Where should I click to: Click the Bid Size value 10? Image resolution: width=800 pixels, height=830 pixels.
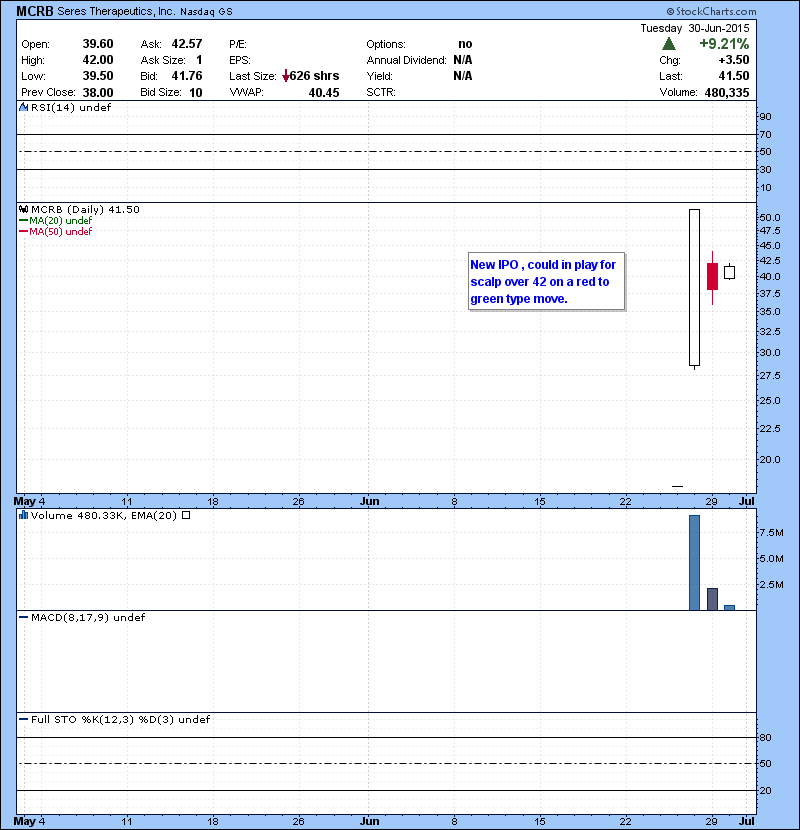point(196,93)
